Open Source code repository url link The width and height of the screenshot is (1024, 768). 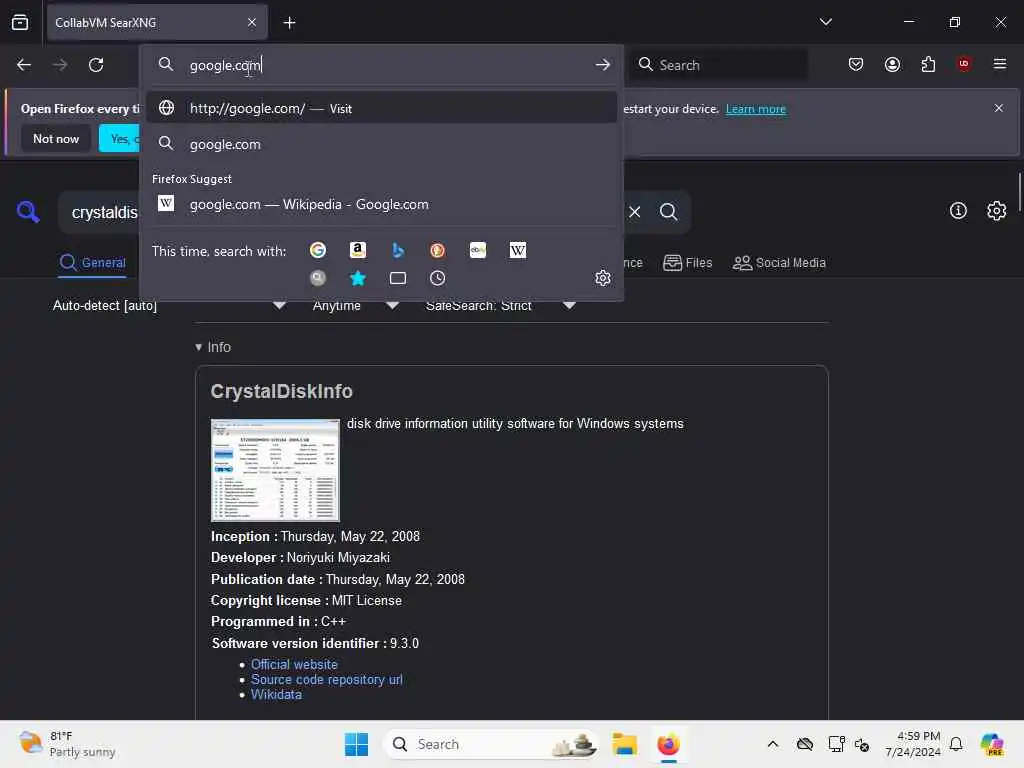click(x=327, y=679)
